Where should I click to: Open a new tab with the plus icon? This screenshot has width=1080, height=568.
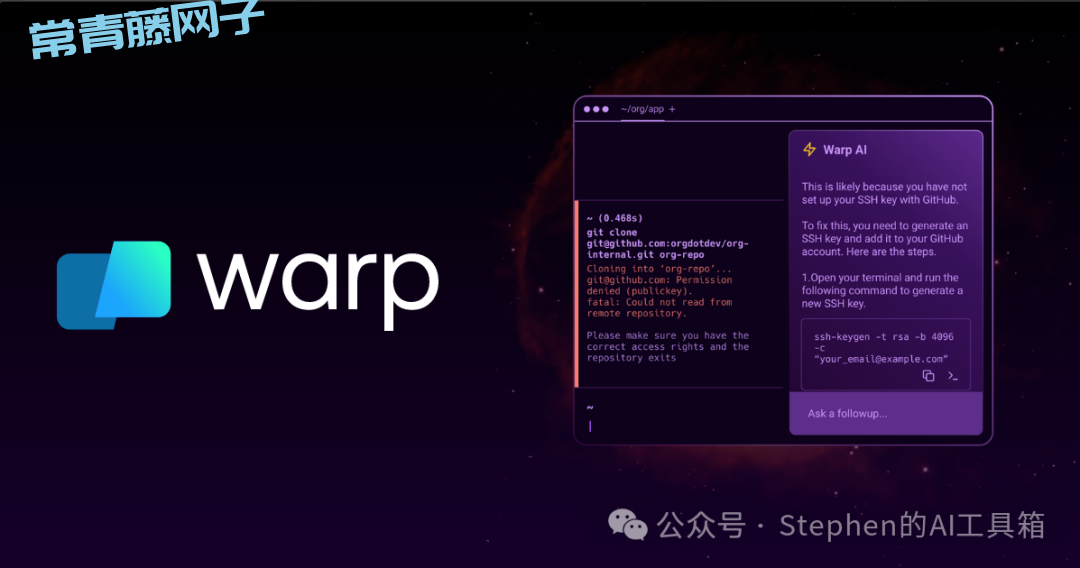pyautogui.click(x=672, y=109)
